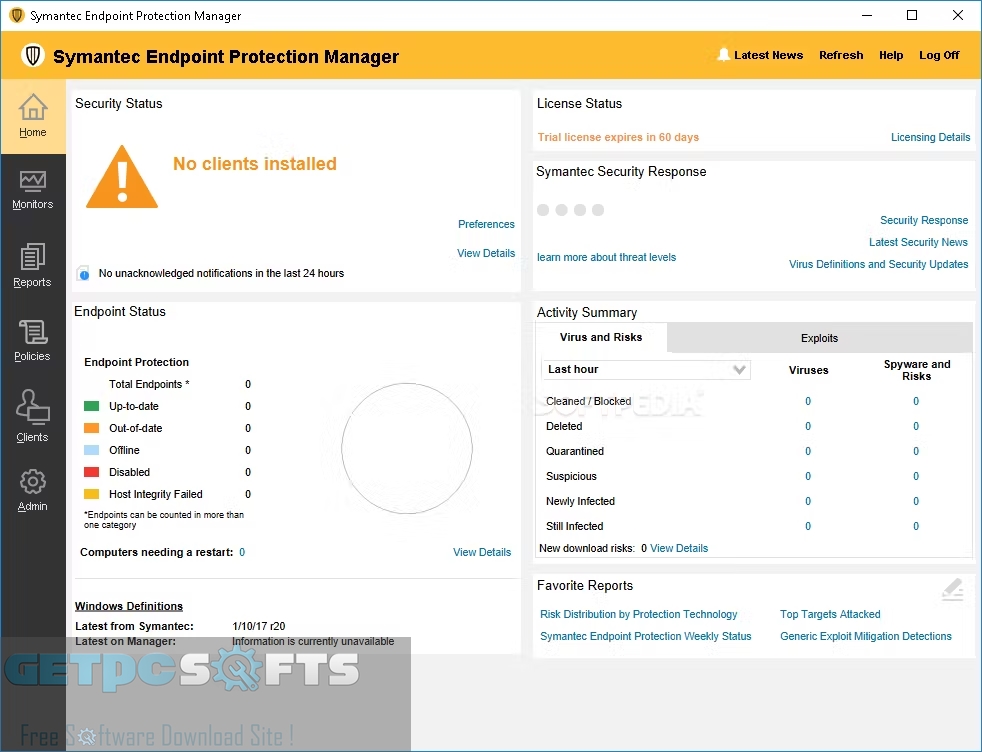The image size is (982, 752).
Task: Click View Details under Endpoint Status
Action: 482,552
